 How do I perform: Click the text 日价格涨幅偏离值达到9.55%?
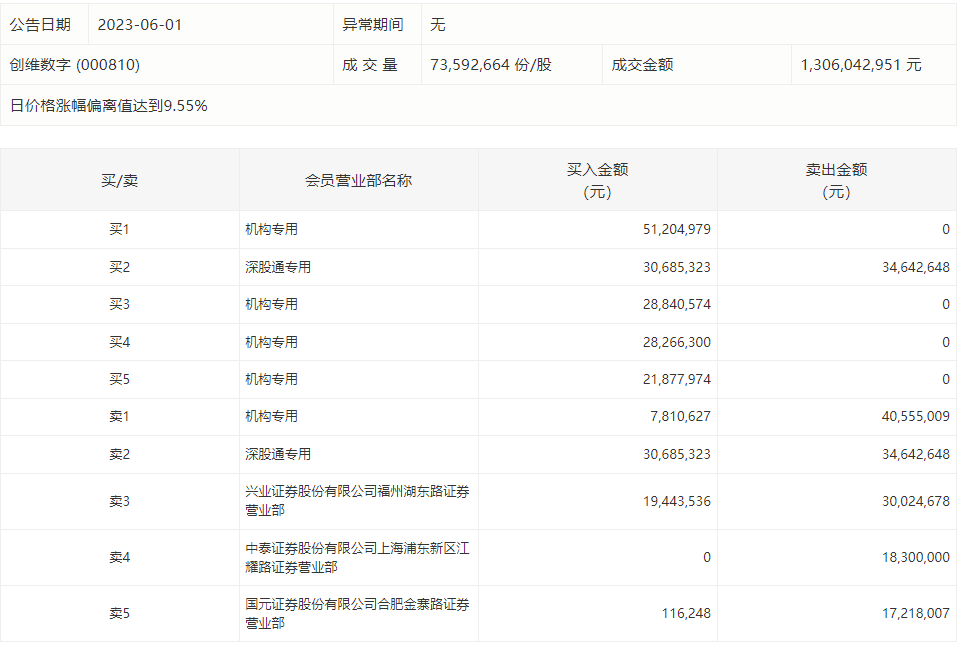point(109,106)
